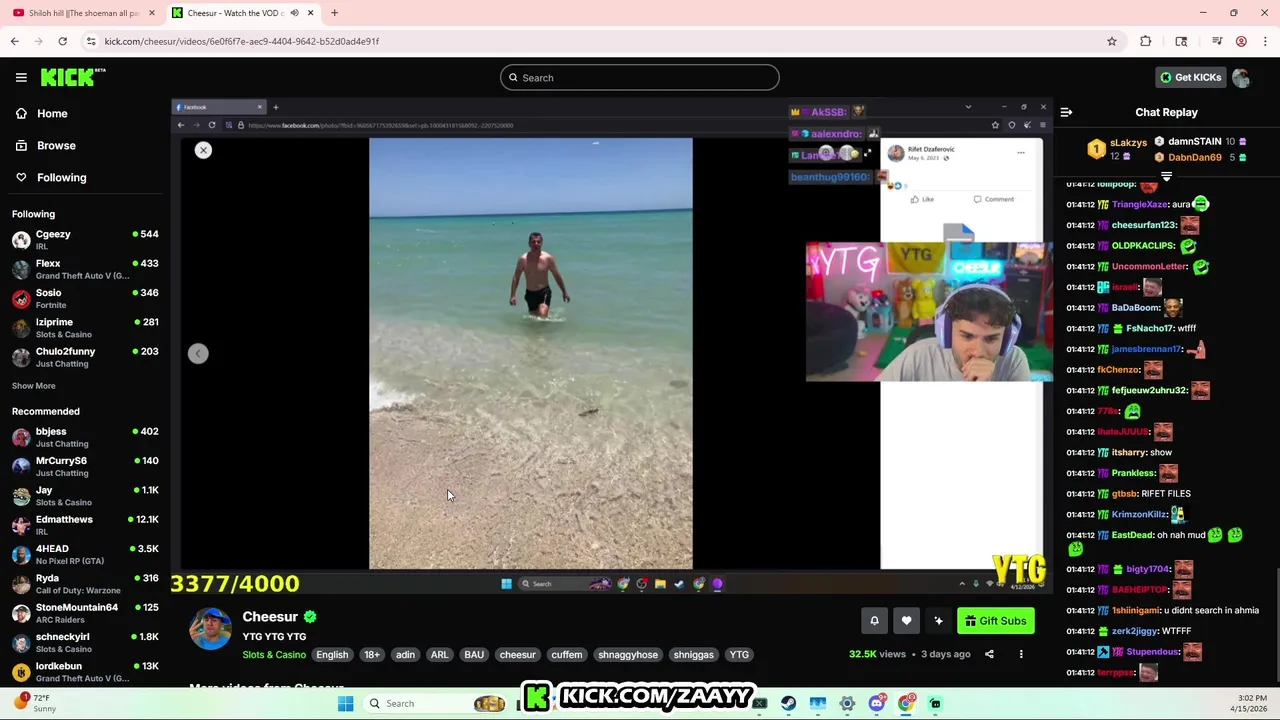The image size is (1280, 720).
Task: Select the adin tag
Action: [405, 655]
